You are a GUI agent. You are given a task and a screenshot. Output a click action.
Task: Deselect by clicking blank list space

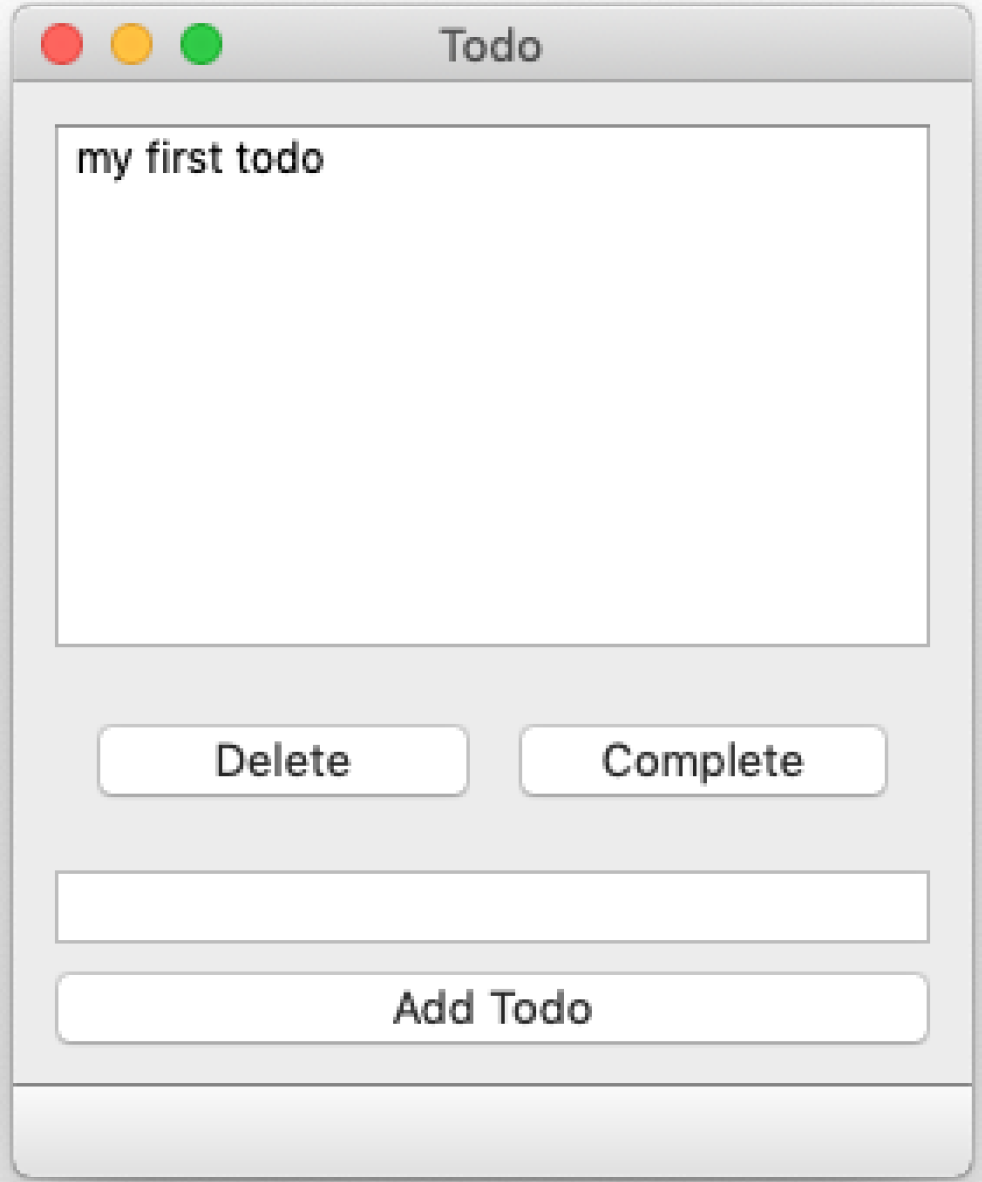492,415
